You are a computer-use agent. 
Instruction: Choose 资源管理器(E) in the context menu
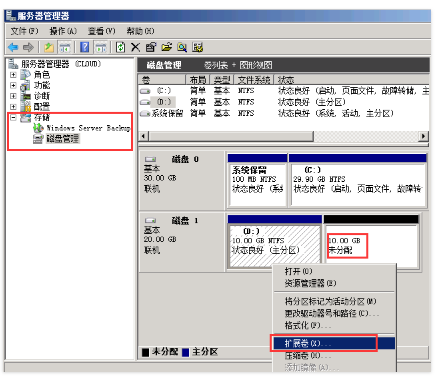[x=334, y=283]
